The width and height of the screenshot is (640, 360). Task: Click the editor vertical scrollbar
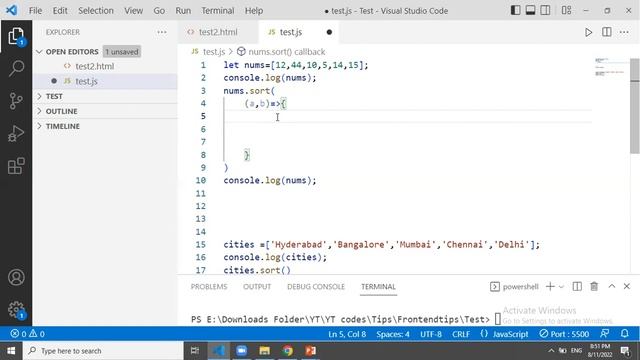pyautogui.click(x=635, y=106)
